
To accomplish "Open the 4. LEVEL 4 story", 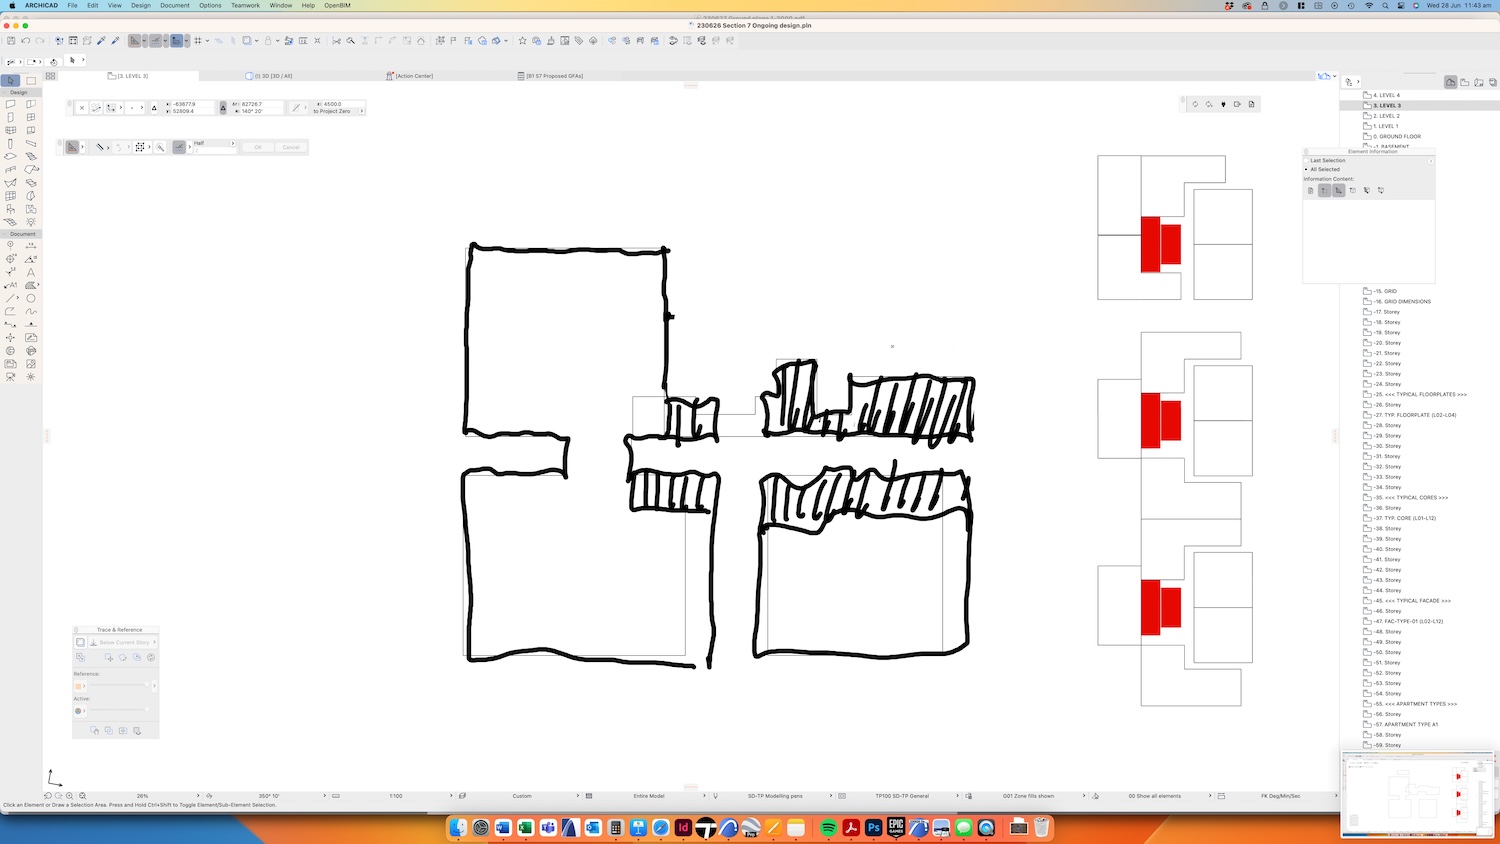I will [x=1386, y=95].
